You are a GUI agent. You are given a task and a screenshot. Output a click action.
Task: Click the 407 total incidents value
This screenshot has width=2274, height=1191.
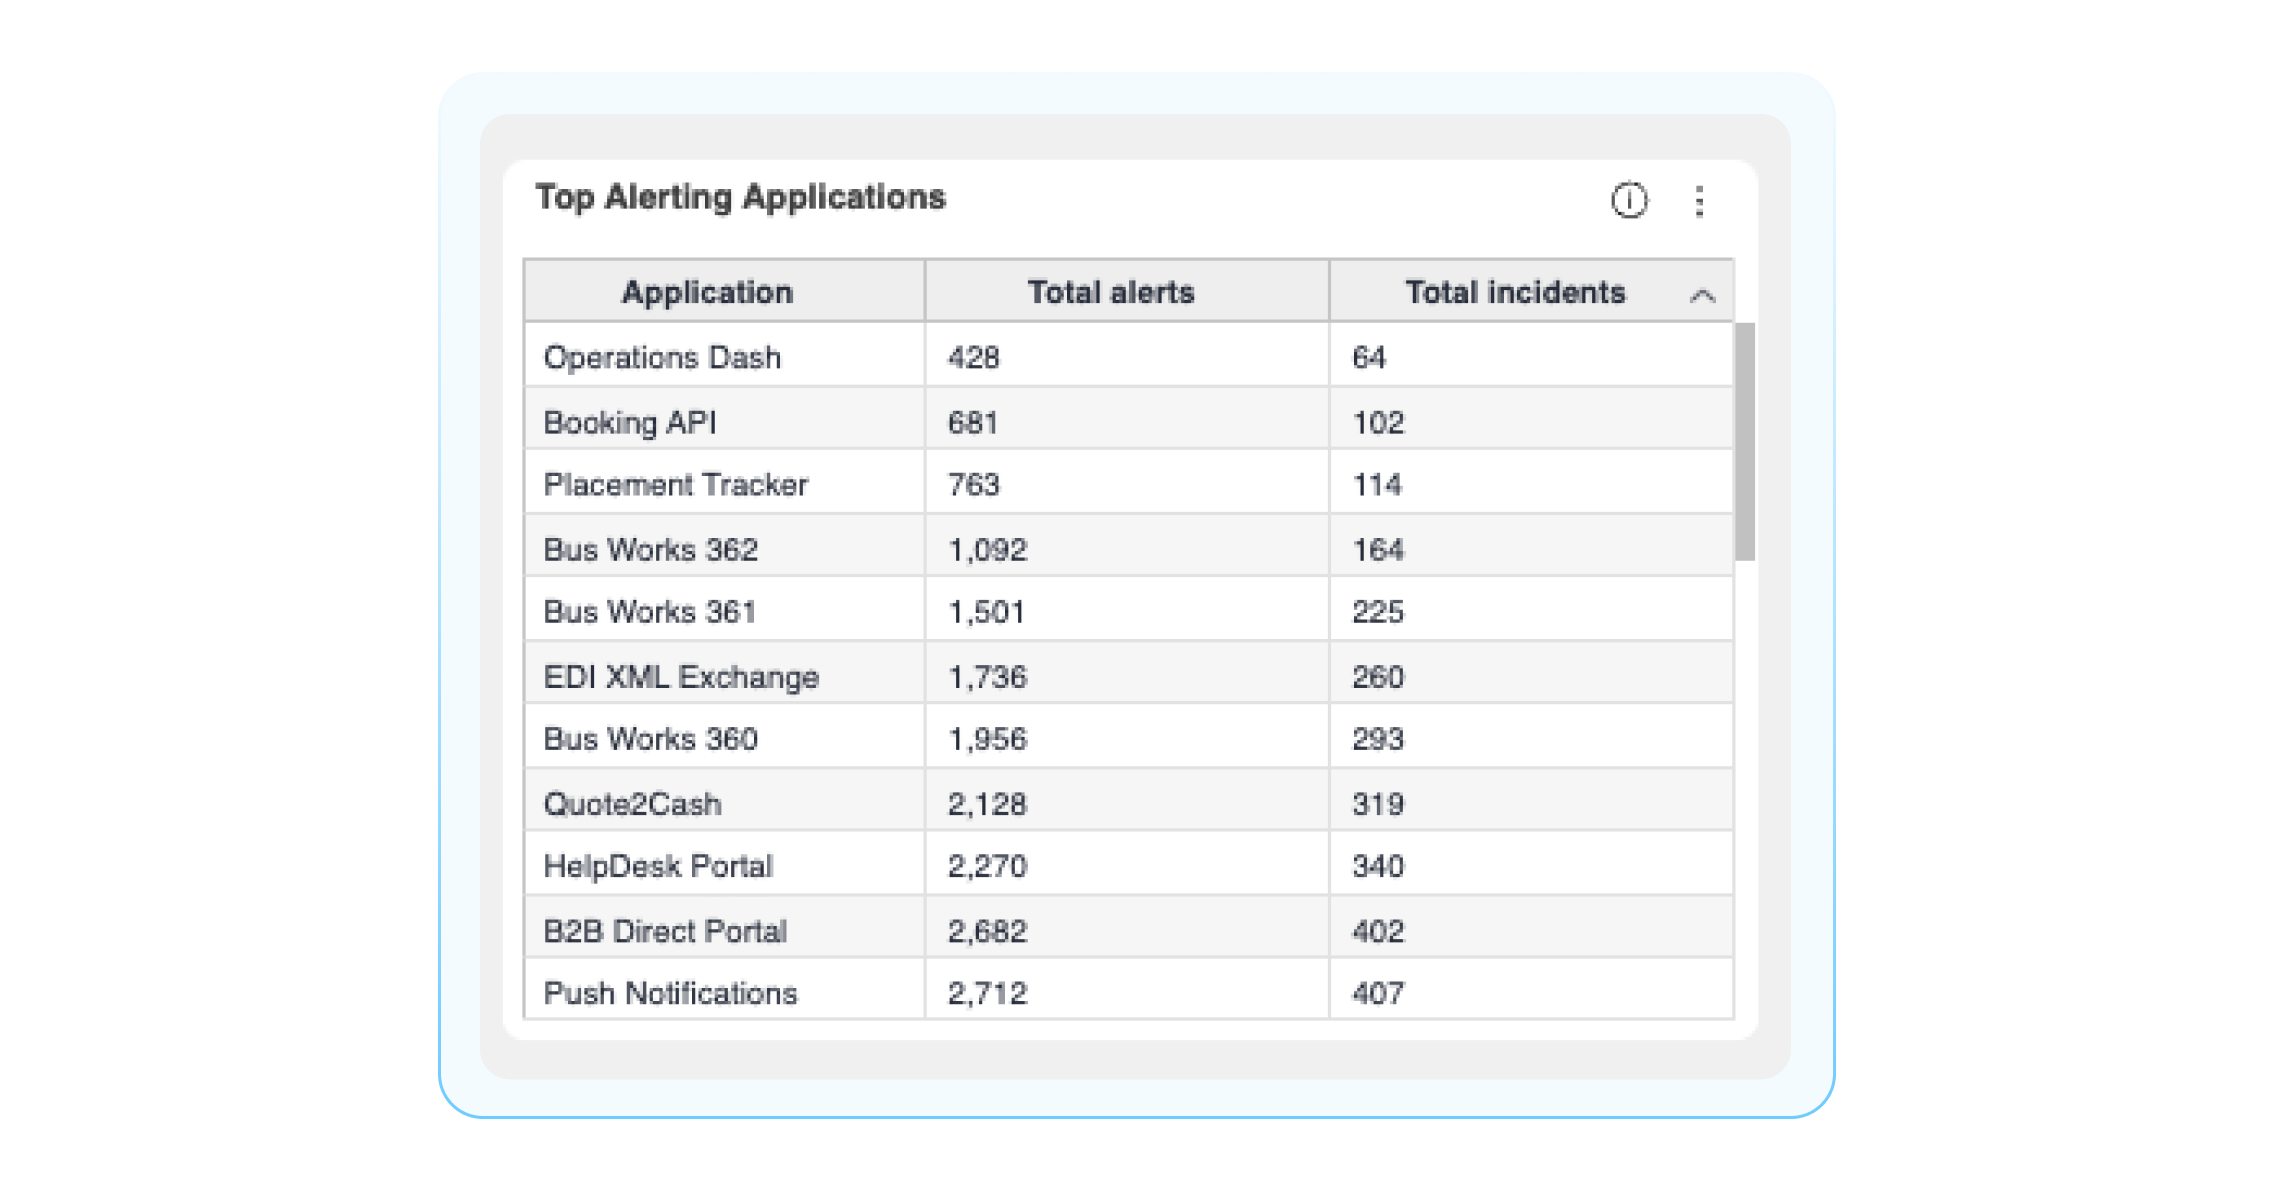tap(1378, 993)
